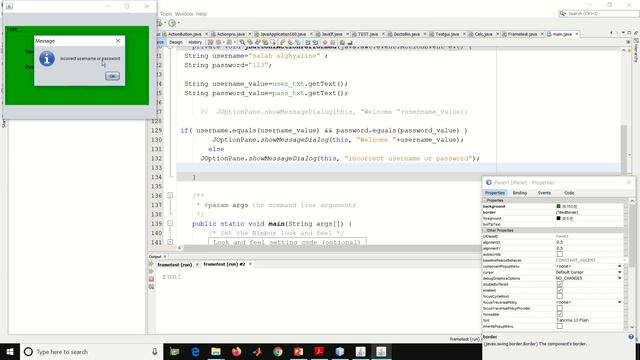
Task: Click the info icon in Message dialog
Action: pos(47,59)
